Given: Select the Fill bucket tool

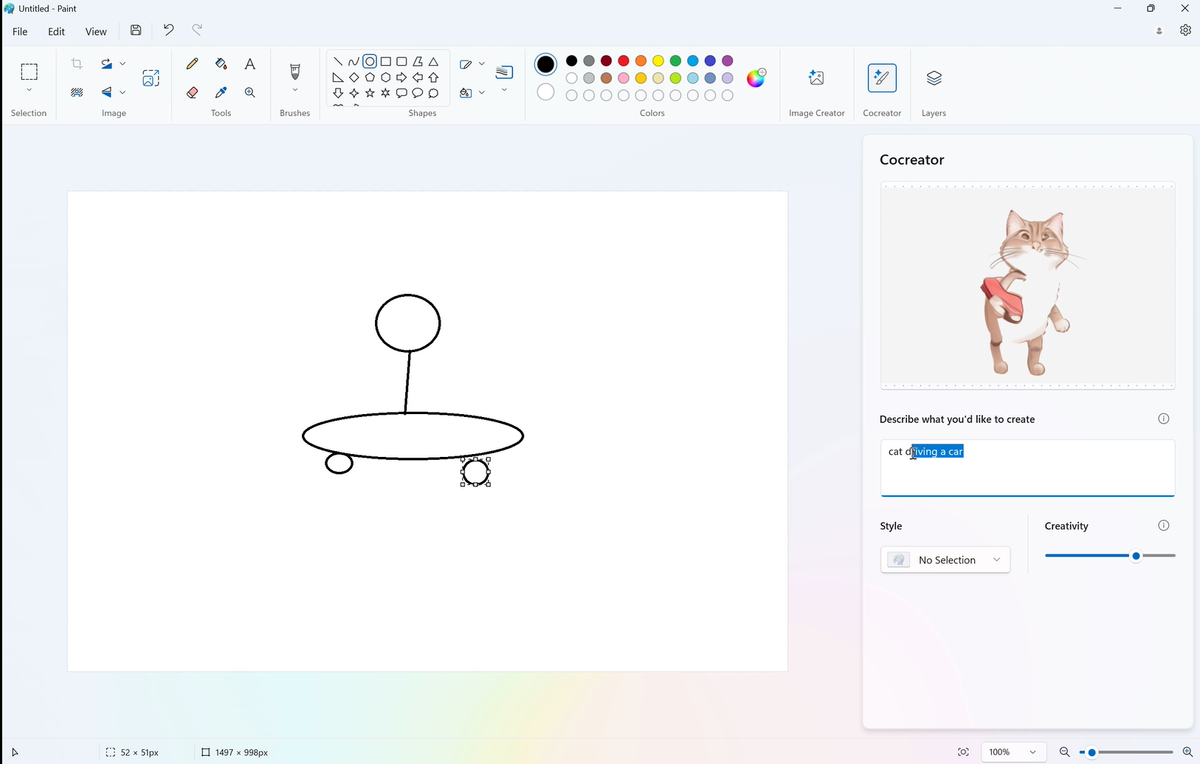Looking at the screenshot, I should point(221,64).
